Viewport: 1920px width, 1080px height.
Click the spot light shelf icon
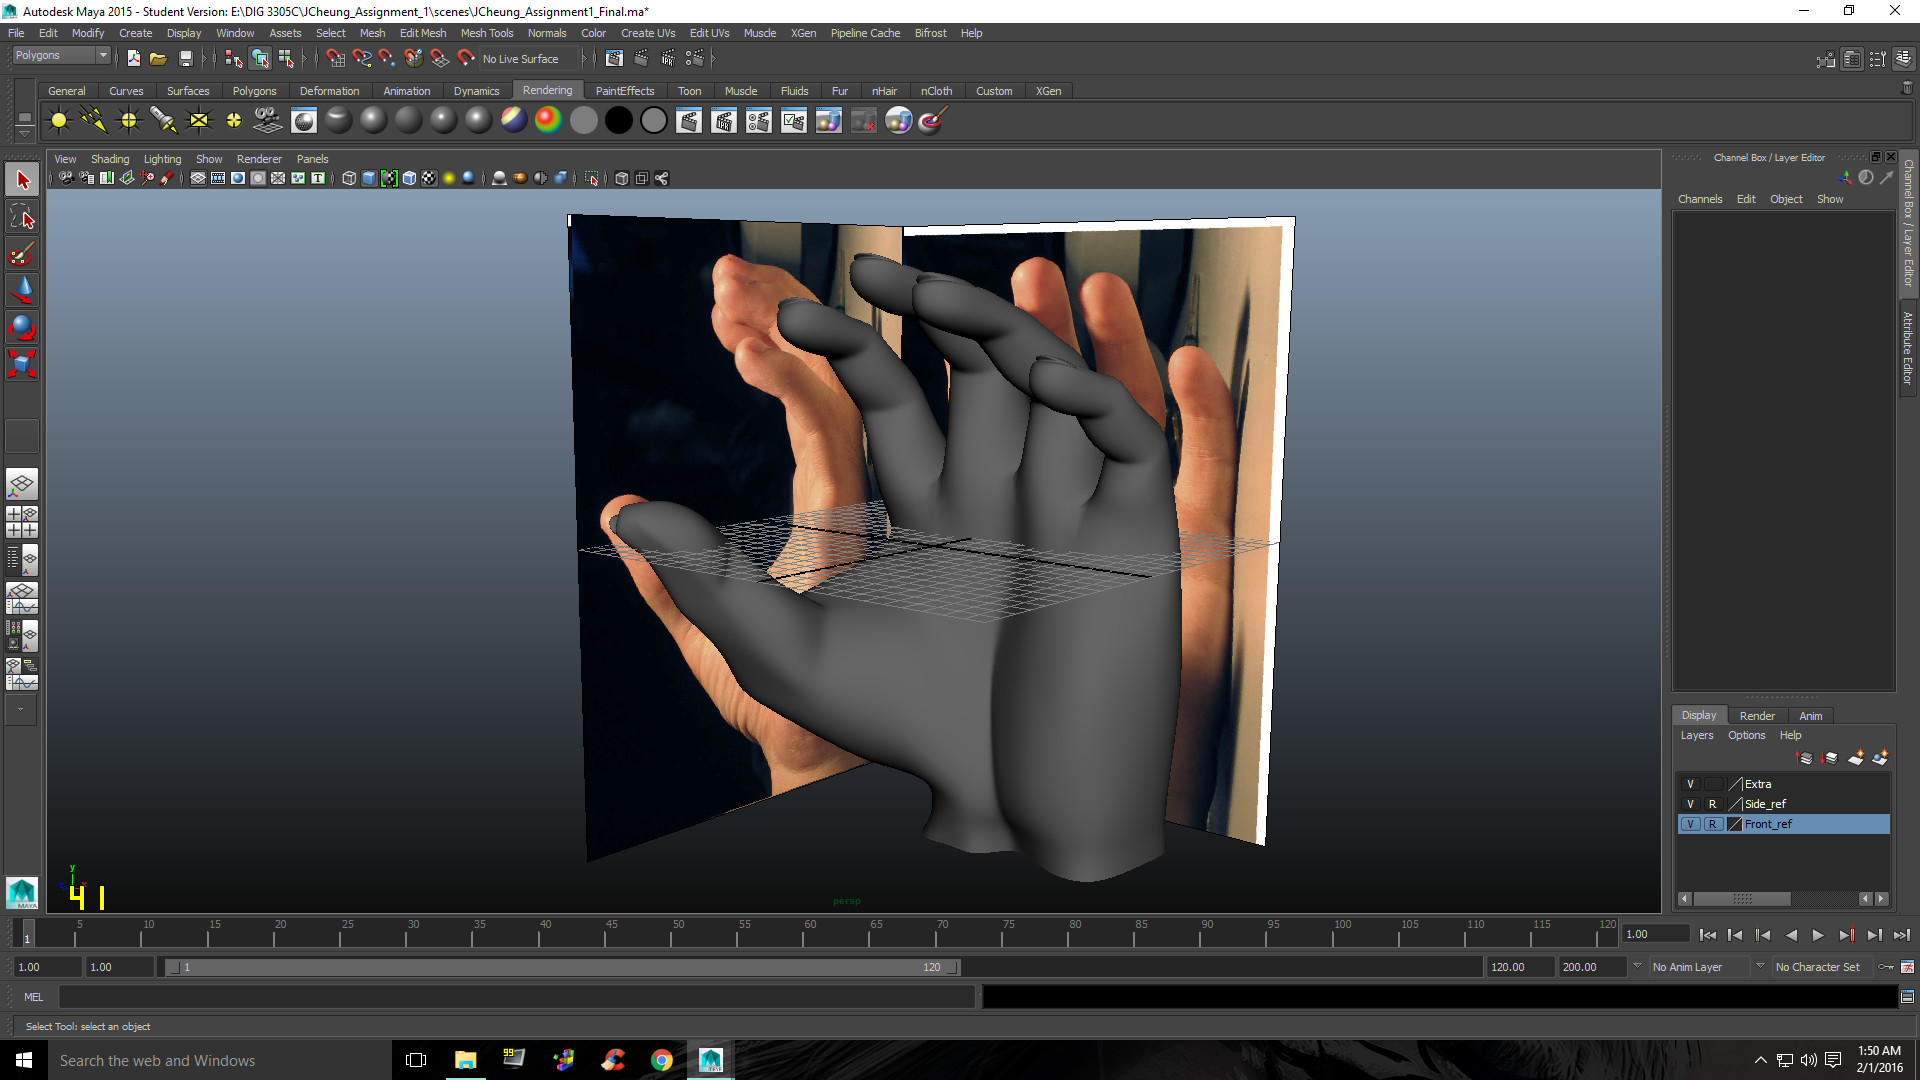(x=163, y=120)
